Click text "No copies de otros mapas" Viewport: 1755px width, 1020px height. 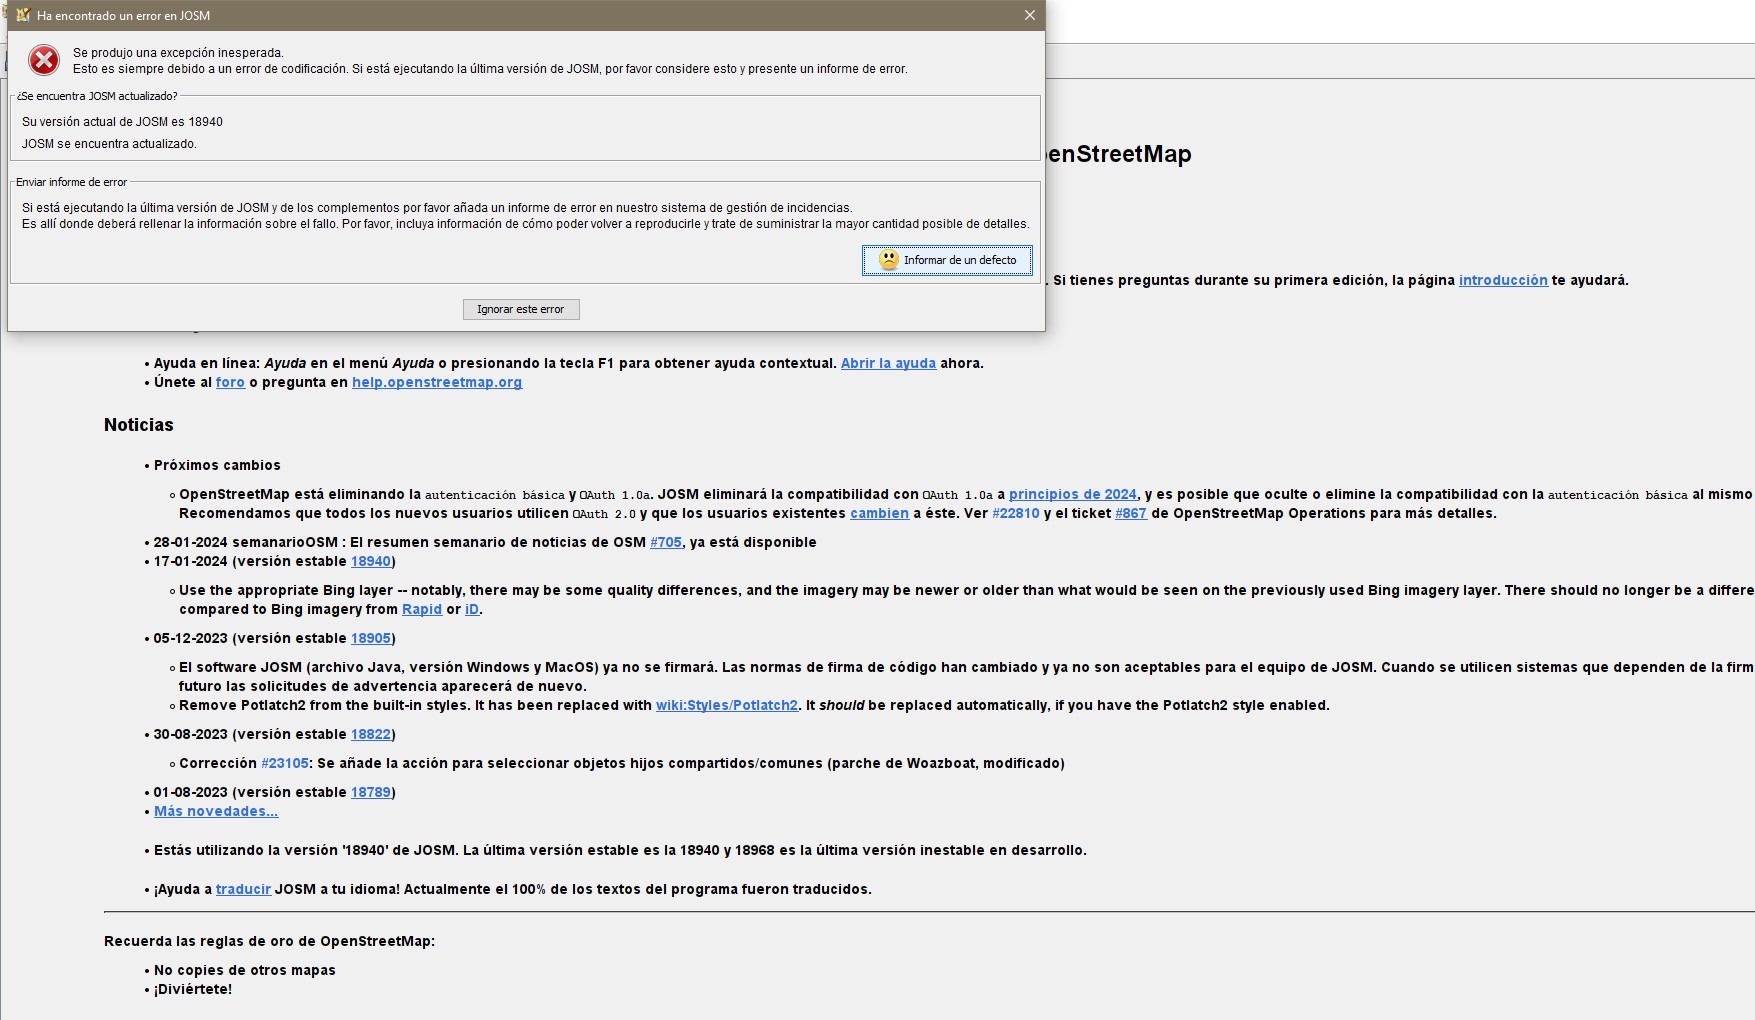(245, 970)
